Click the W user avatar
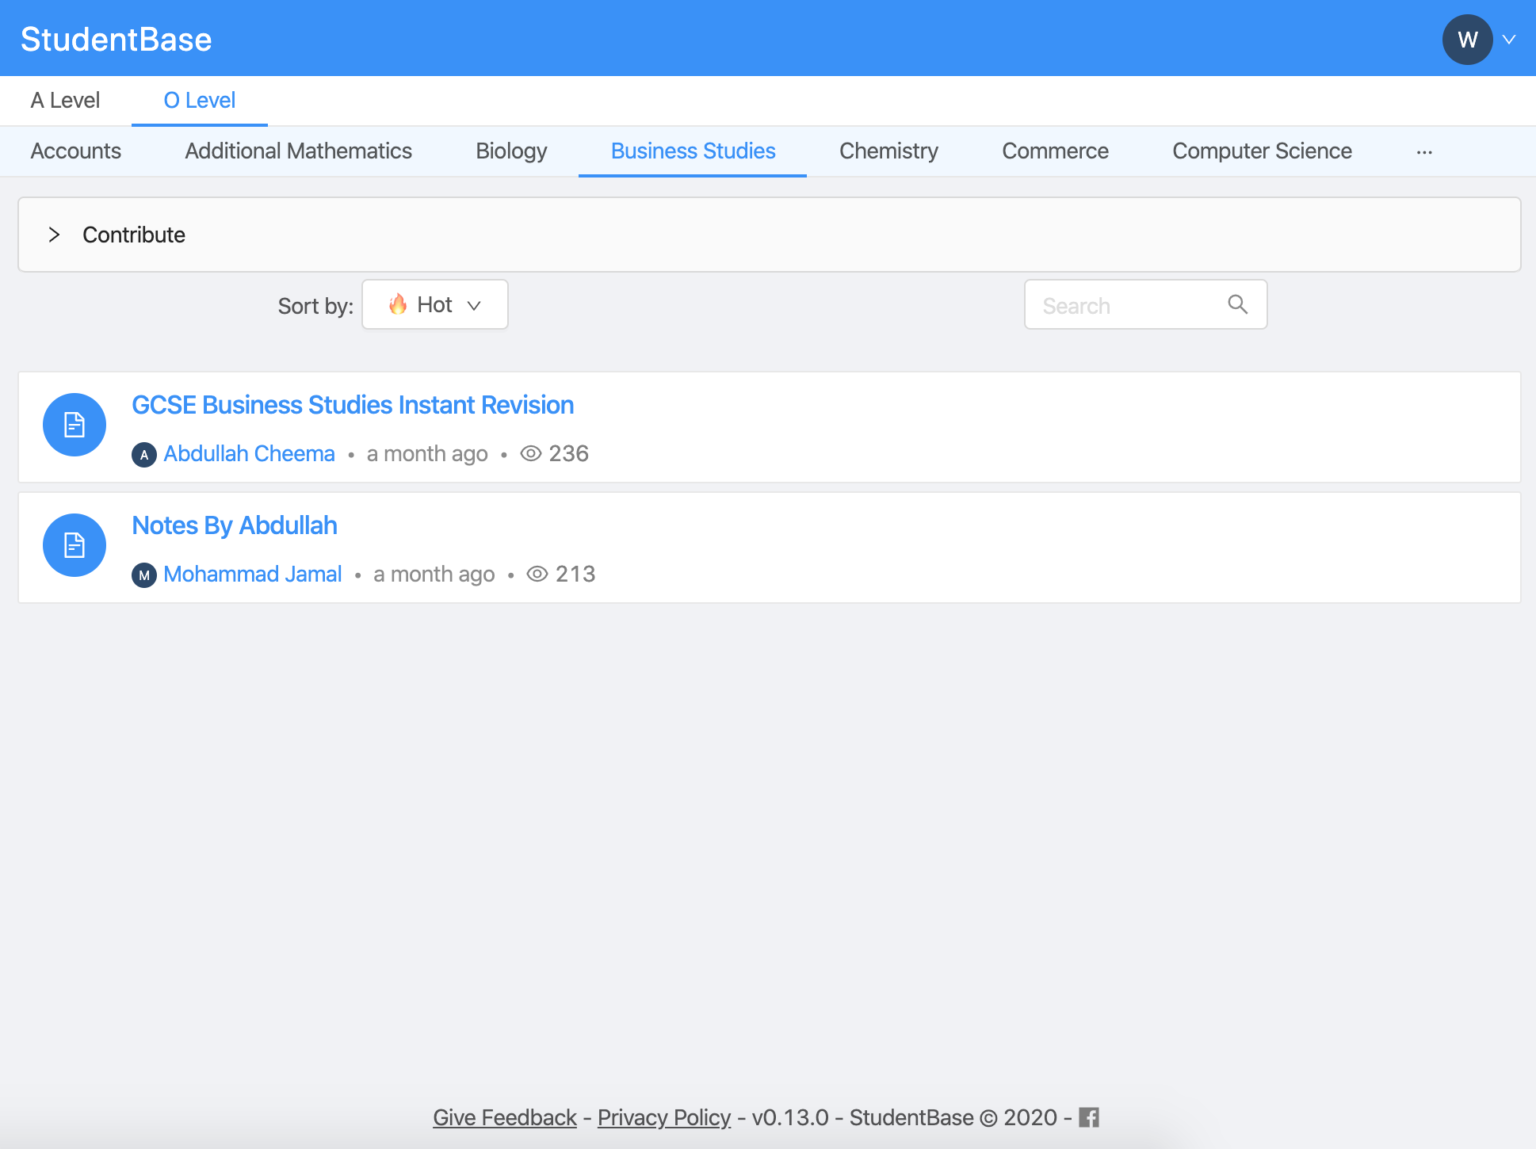The height and width of the screenshot is (1149, 1536). [1466, 40]
